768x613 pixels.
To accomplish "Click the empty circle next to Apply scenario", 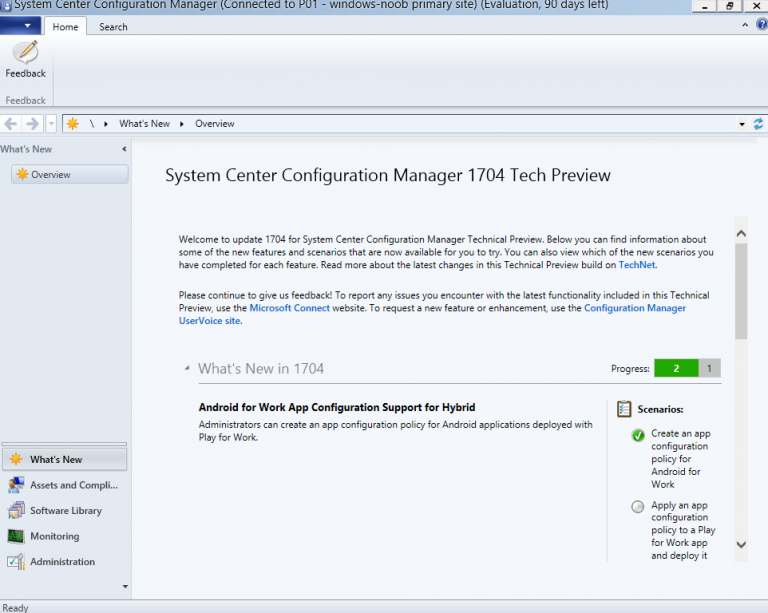I will (x=638, y=506).
